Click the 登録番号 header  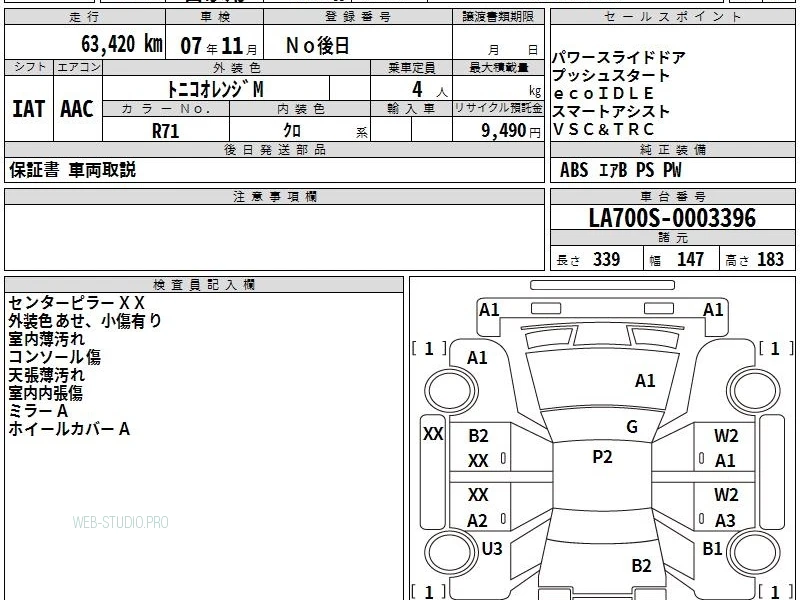pyautogui.click(x=358, y=17)
